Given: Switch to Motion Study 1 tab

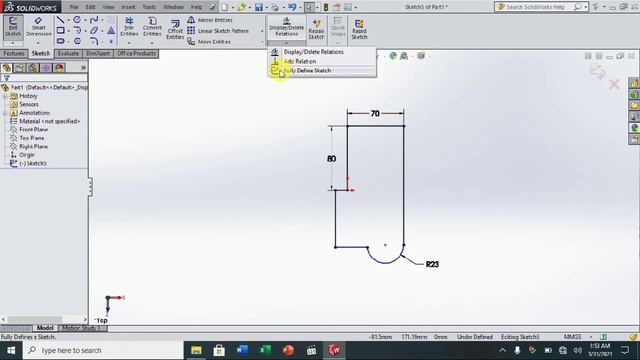Looking at the screenshot, I should click(83, 328).
